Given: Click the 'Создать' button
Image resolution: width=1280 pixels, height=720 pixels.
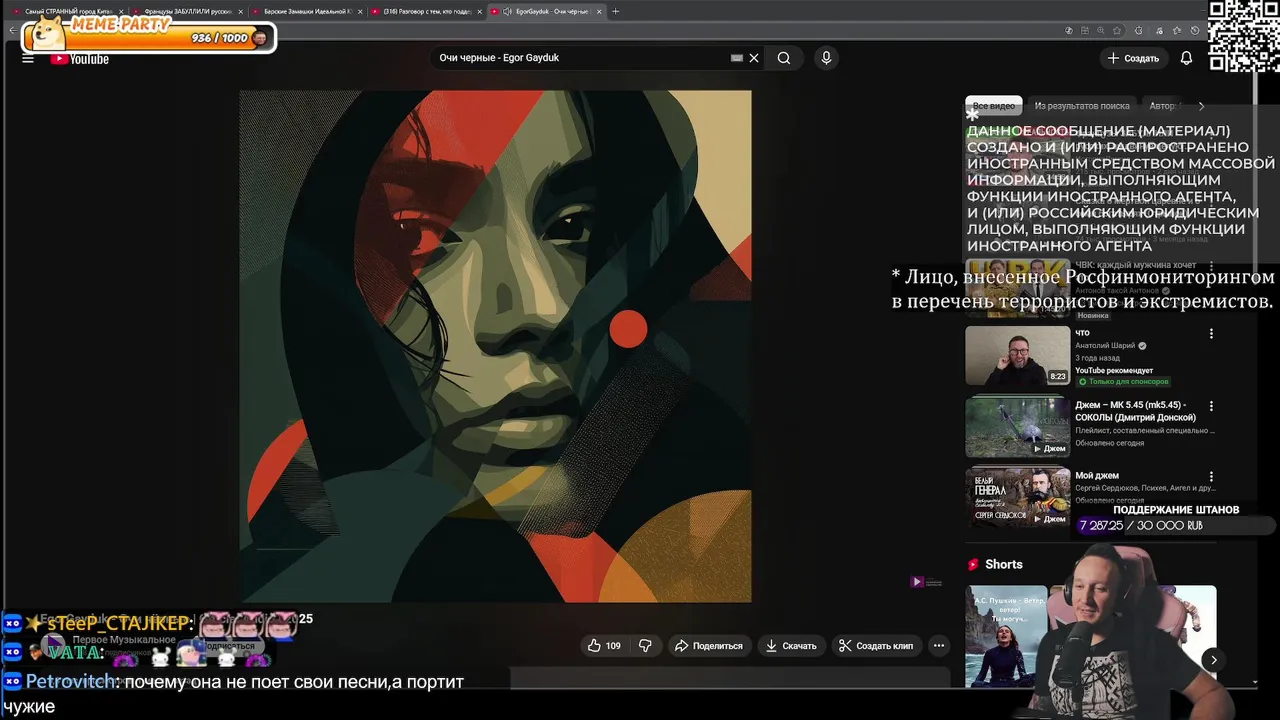Looking at the screenshot, I should click(x=1132, y=58).
